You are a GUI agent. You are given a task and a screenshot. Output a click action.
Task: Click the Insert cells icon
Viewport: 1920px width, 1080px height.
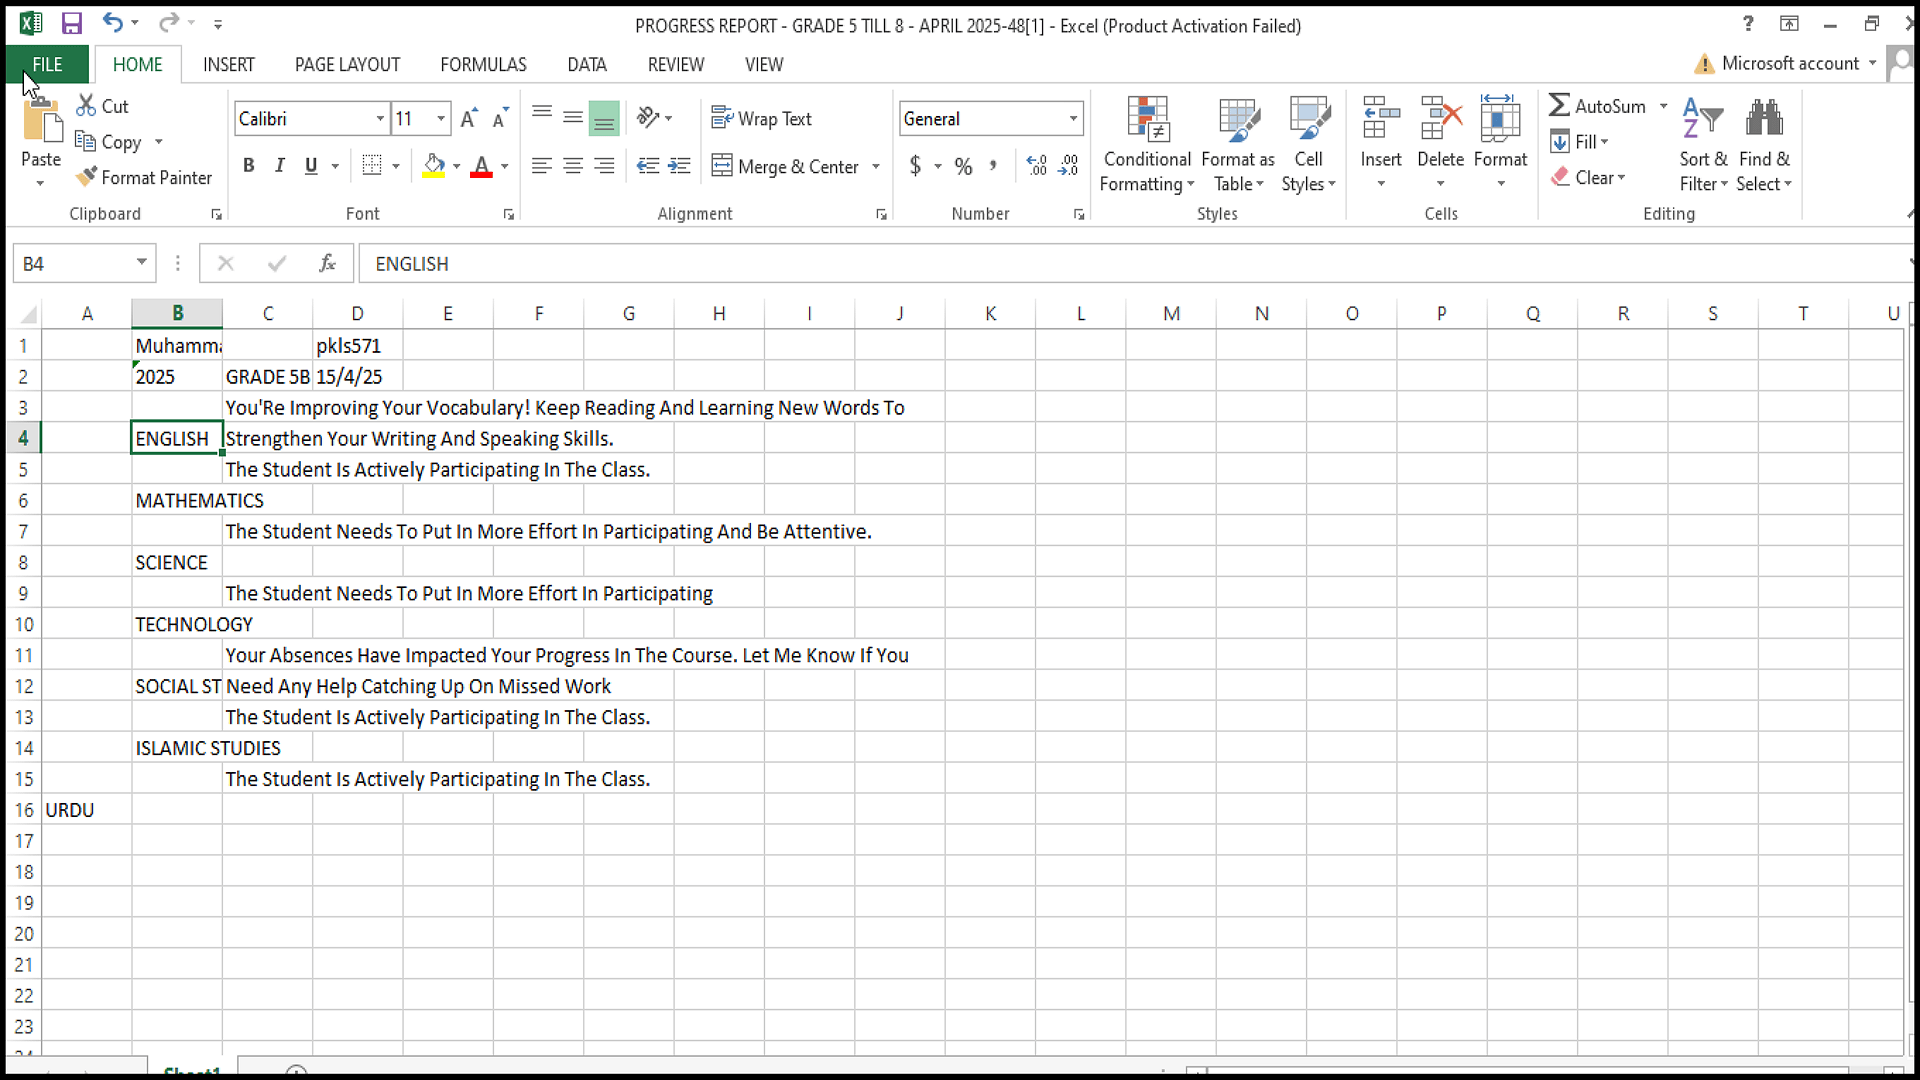(1381, 118)
